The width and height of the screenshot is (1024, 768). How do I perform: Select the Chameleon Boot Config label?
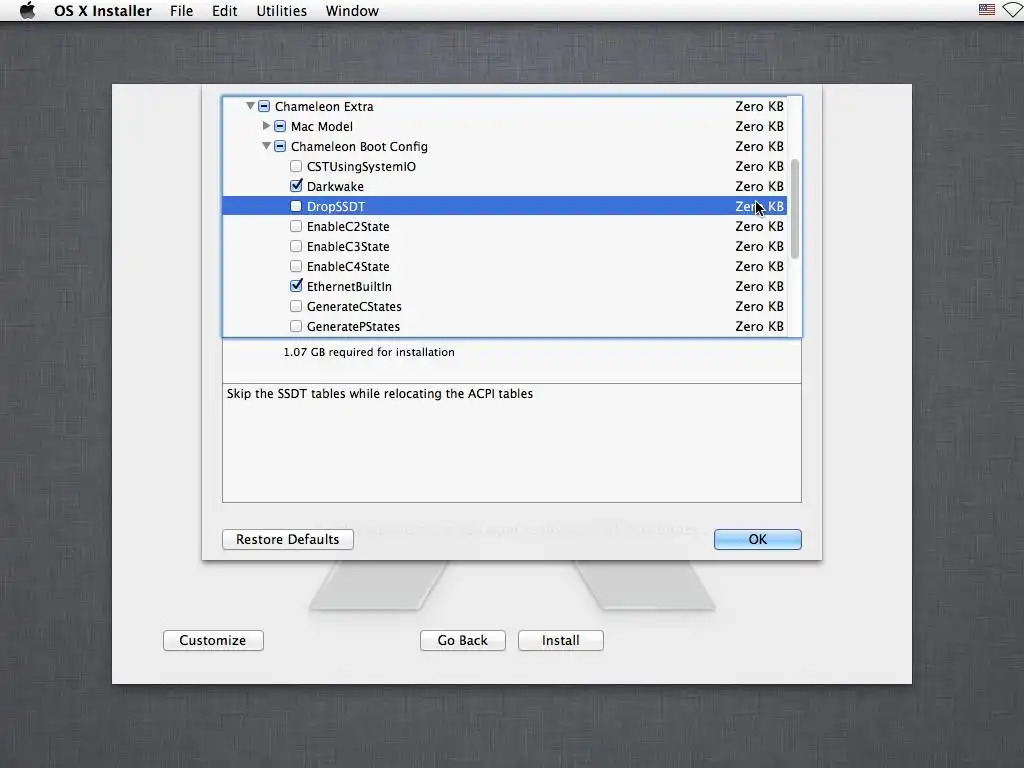(359, 146)
